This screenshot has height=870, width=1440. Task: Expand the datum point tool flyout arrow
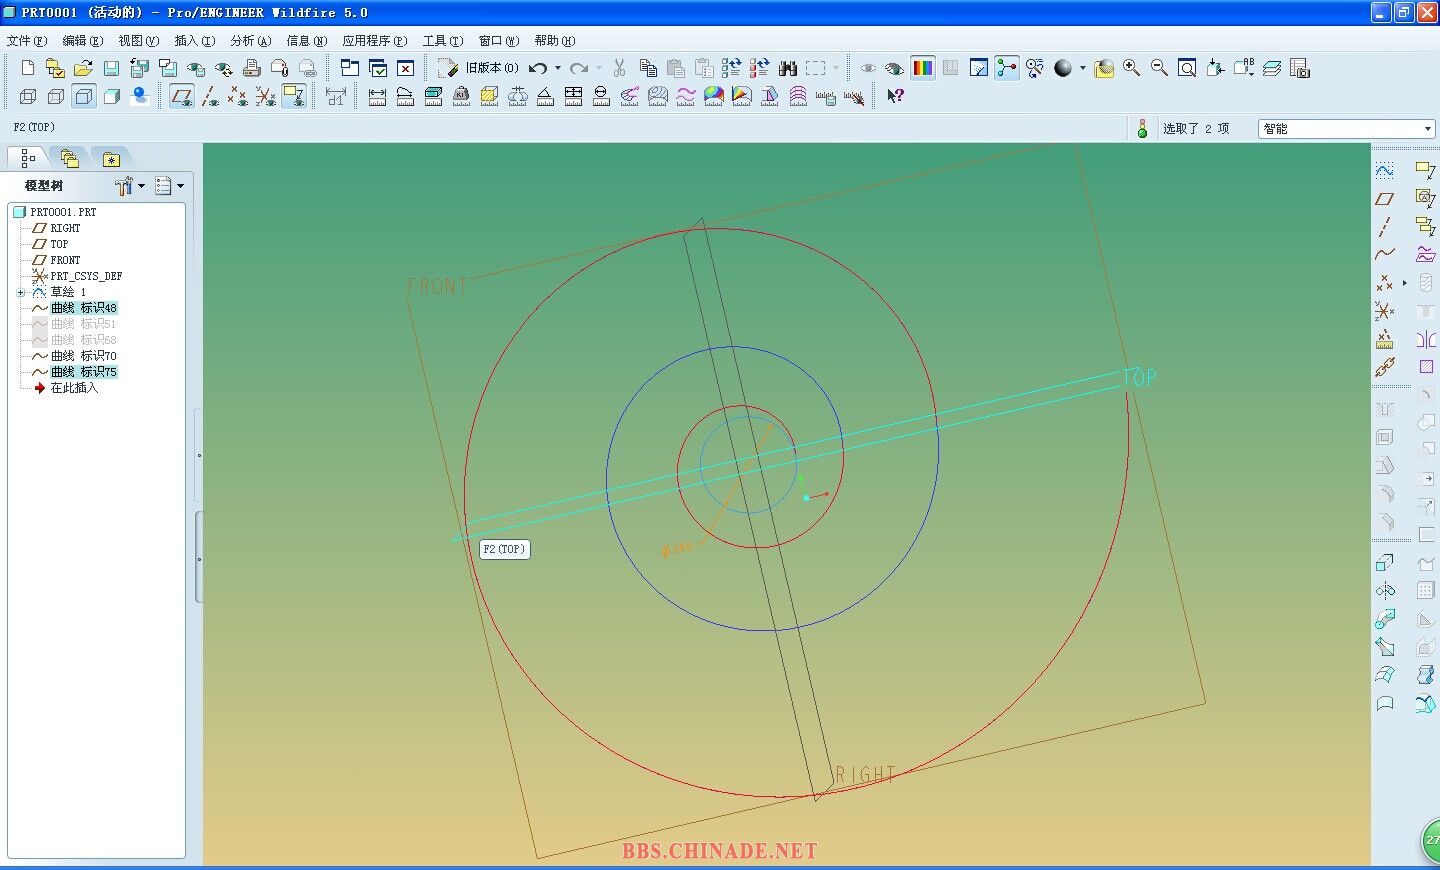1404,283
